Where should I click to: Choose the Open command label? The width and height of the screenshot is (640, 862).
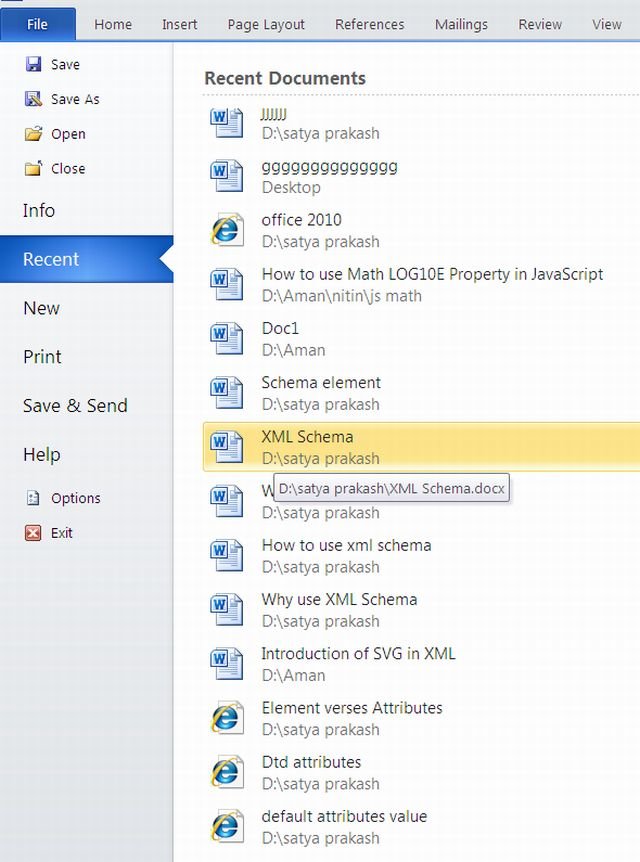[x=68, y=134]
